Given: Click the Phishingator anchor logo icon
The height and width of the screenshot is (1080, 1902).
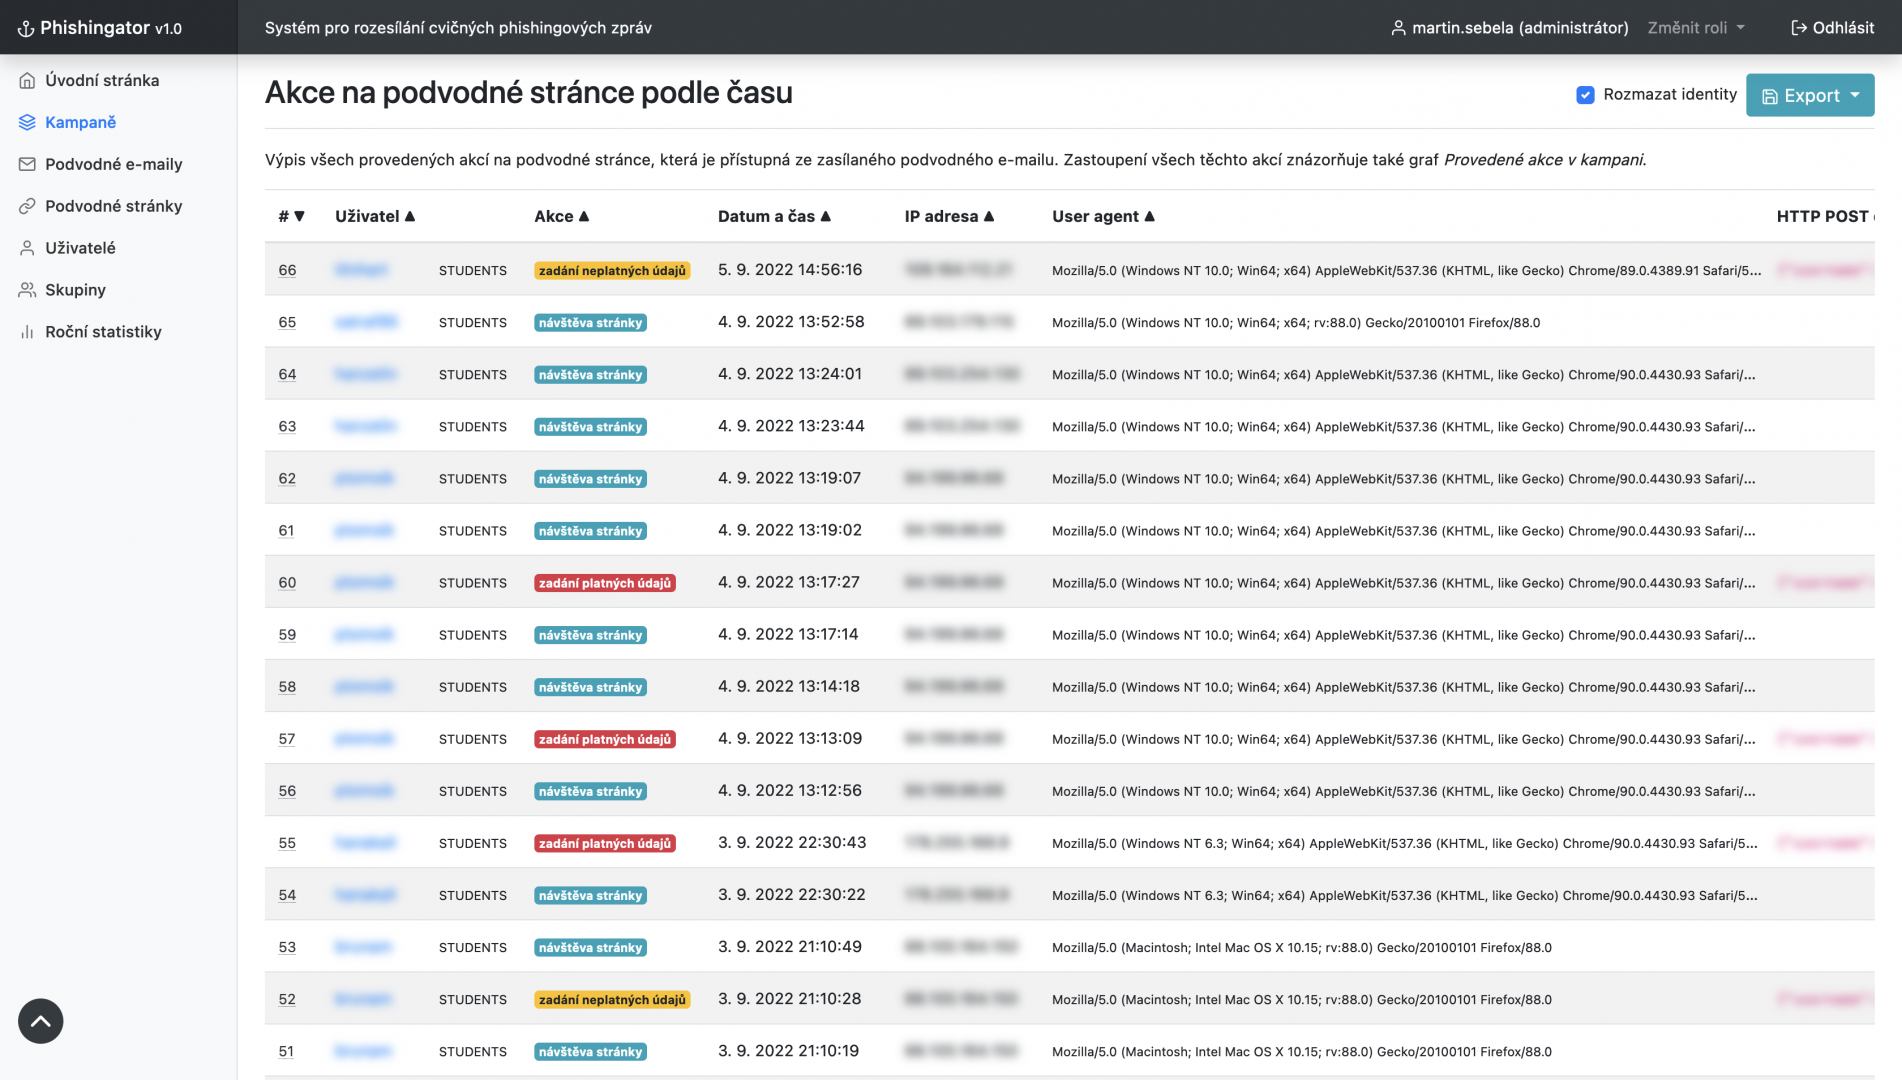Looking at the screenshot, I should point(26,29).
